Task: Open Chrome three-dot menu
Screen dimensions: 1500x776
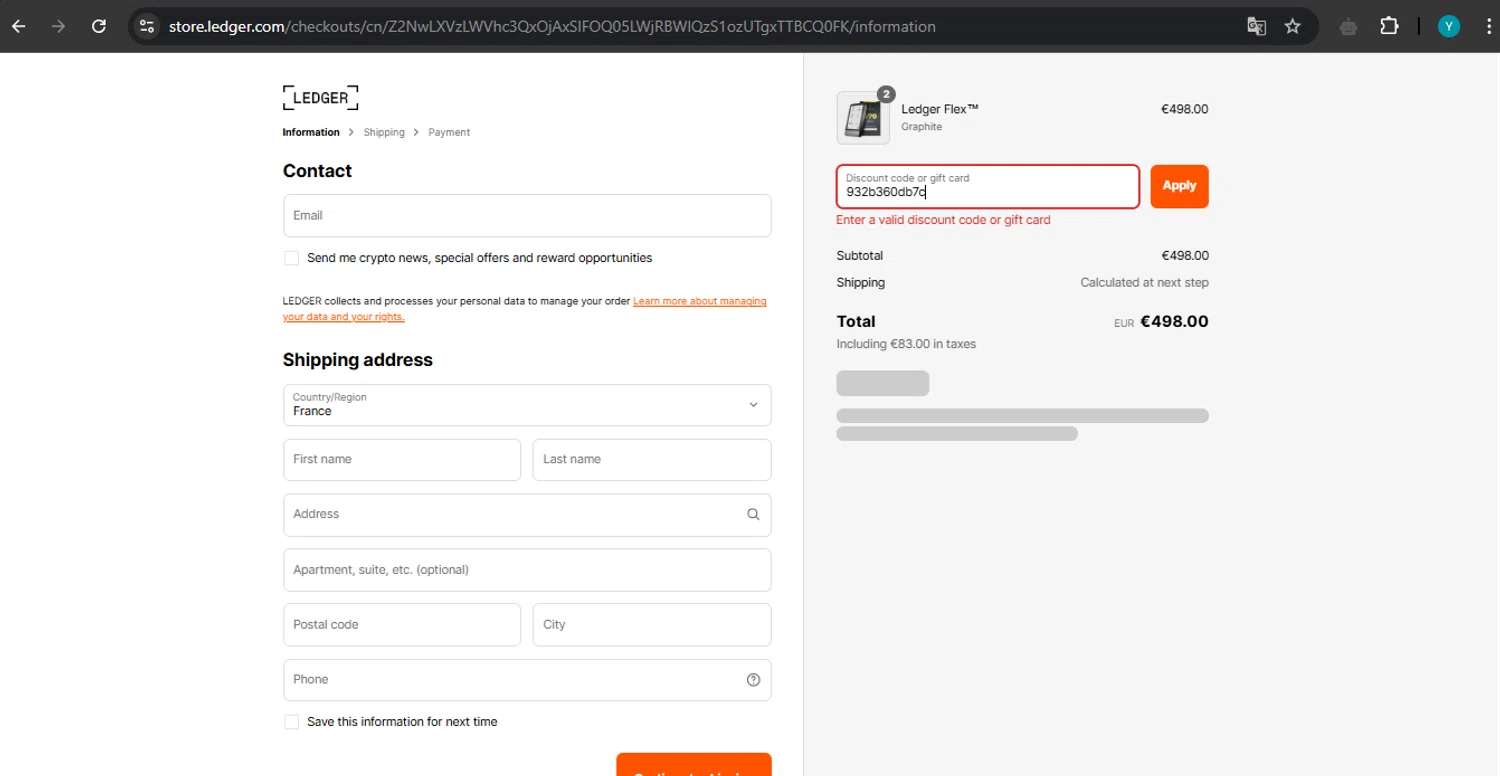Action: [x=1489, y=26]
